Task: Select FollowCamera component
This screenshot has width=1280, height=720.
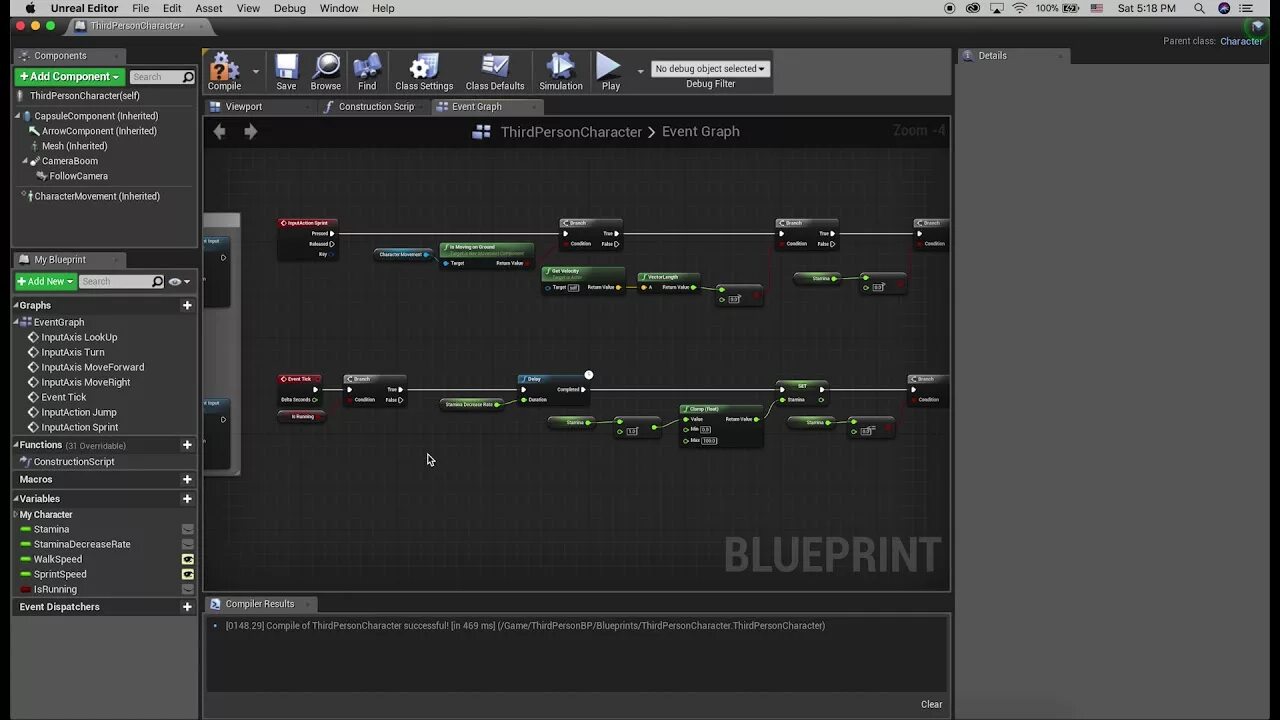Action: [x=79, y=176]
